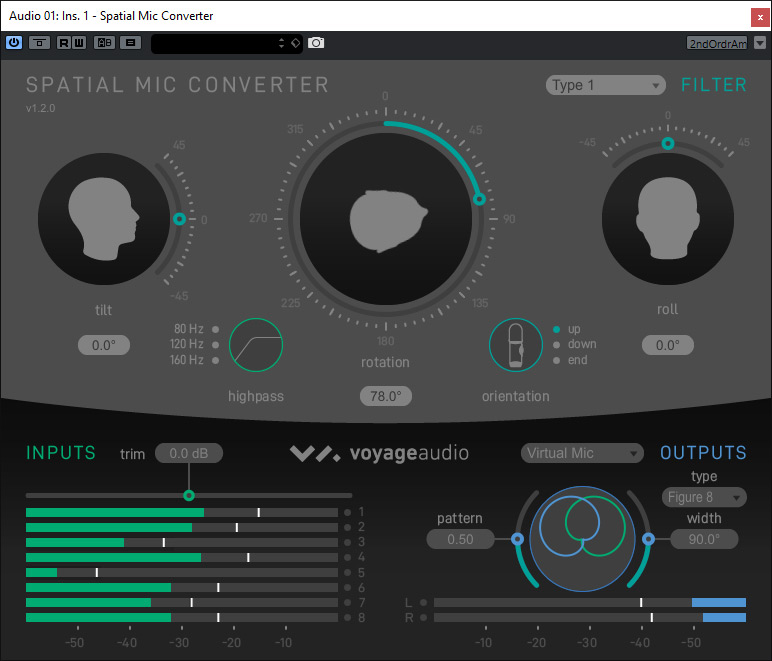Image resolution: width=772 pixels, height=661 pixels.
Task: Open the 2ndOrdrAm preset menu arrow
Action: pos(760,43)
